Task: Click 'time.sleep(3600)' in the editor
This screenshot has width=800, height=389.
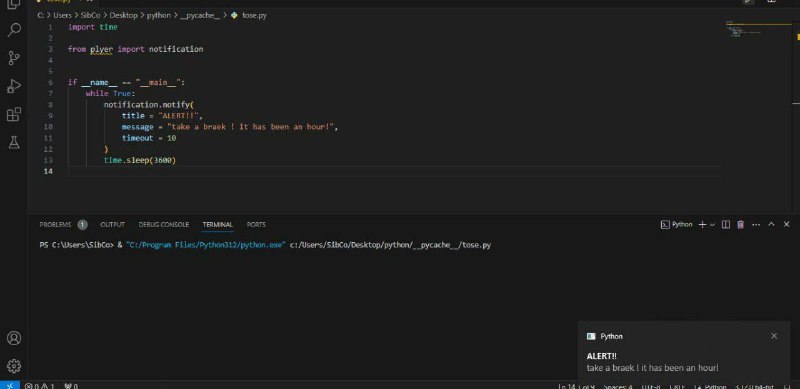Action: click(140, 160)
